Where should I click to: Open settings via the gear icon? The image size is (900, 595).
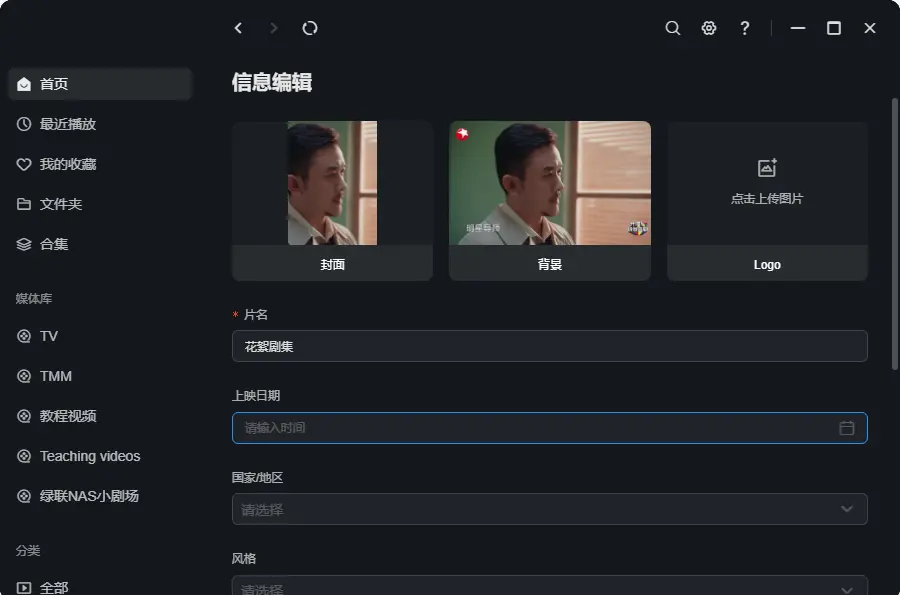tap(709, 28)
